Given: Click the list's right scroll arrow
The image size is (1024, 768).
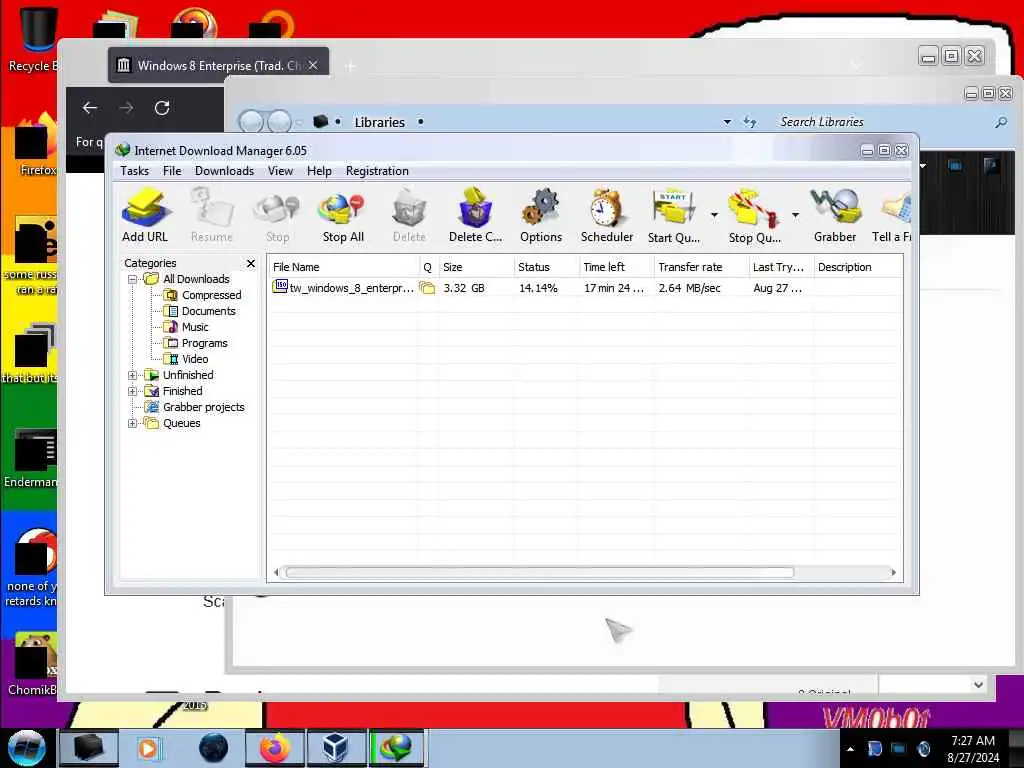Looking at the screenshot, I should pos(893,573).
